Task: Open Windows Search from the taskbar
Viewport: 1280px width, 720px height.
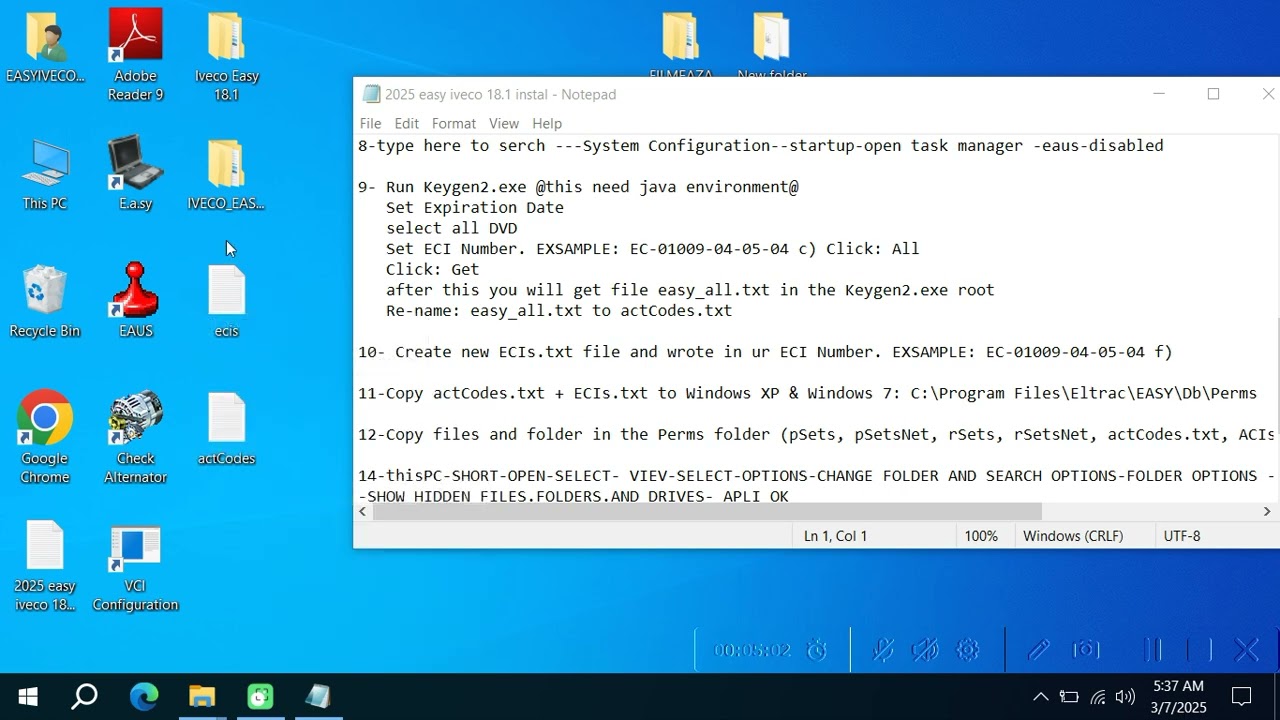Action: point(85,697)
